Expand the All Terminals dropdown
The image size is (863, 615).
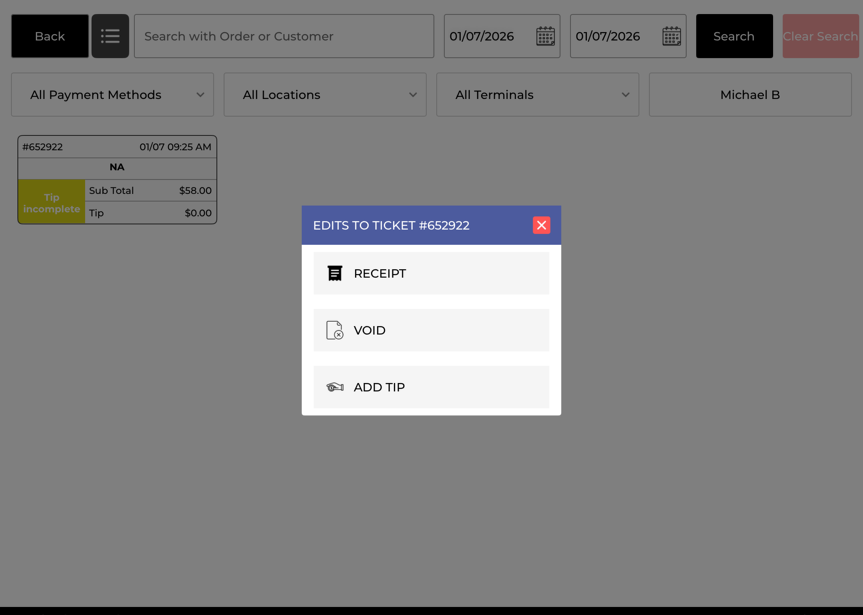537,95
